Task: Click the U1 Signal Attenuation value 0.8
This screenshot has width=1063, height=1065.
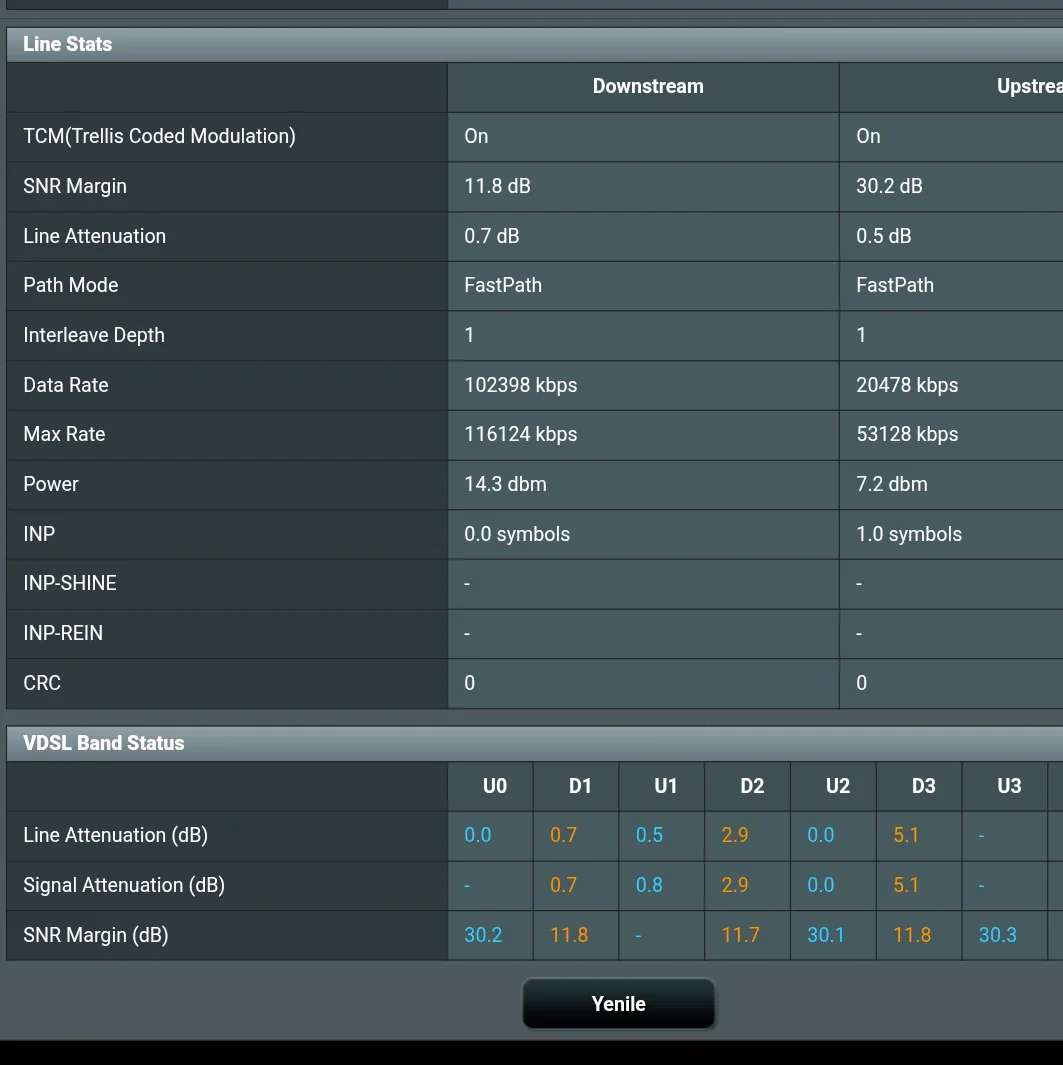Action: pyautogui.click(x=649, y=885)
